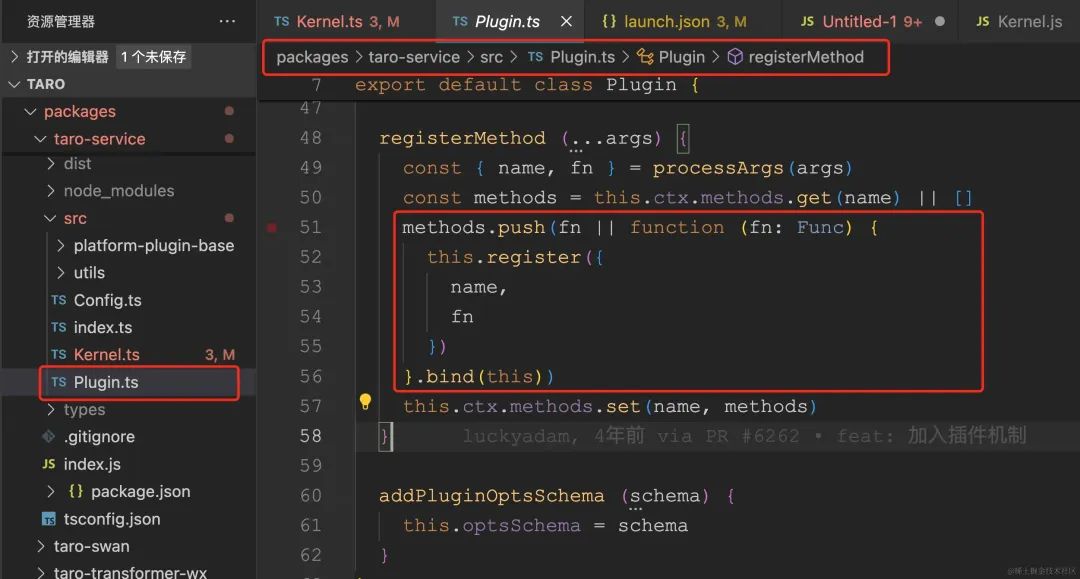Open index.ts in the explorer
The height and width of the screenshot is (579, 1080).
click(103, 328)
